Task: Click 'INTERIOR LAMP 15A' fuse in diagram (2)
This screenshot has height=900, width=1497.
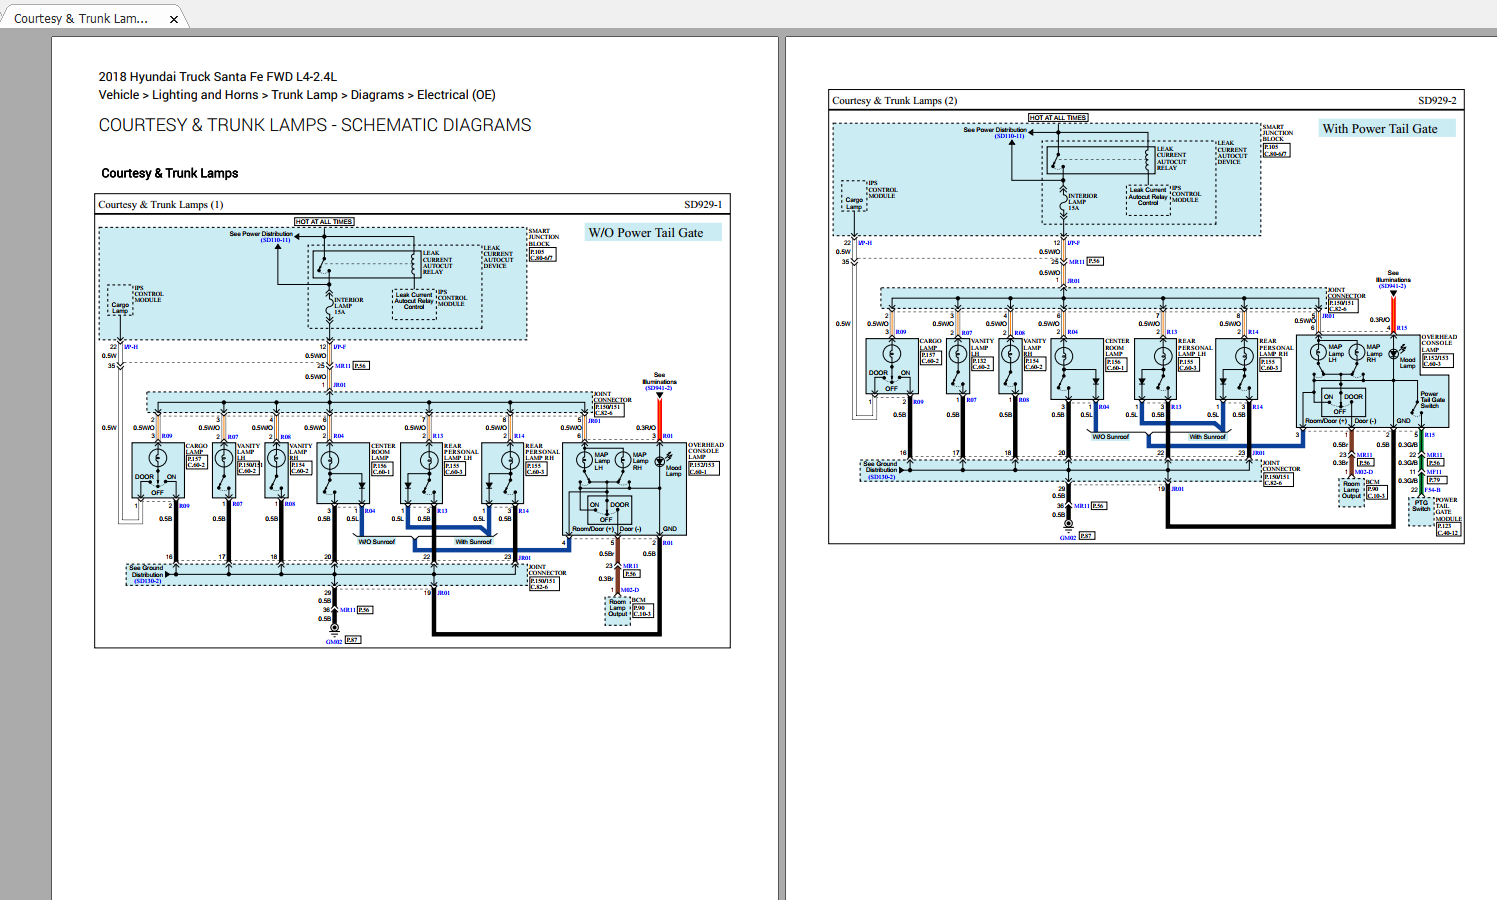Action: pyautogui.click(x=1082, y=201)
